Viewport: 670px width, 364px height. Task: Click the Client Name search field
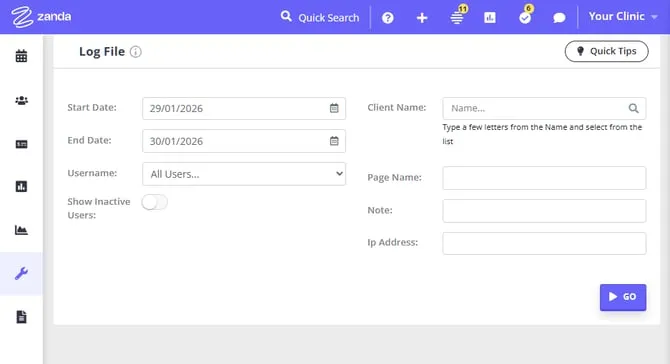[x=544, y=109]
